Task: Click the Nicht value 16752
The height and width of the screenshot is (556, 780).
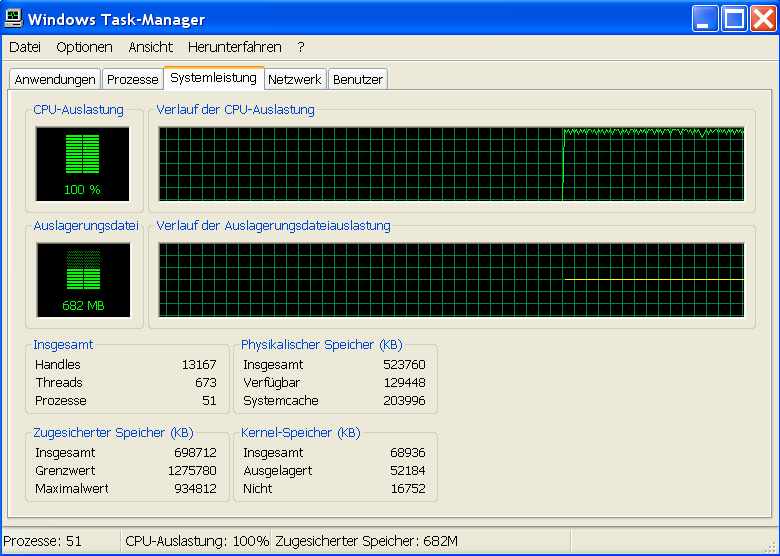Action: (408, 488)
